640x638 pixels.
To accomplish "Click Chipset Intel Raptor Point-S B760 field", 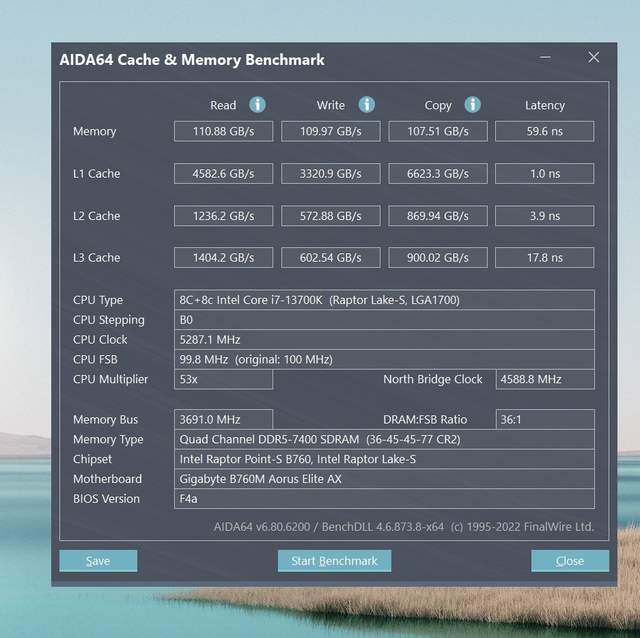I will click(384, 459).
